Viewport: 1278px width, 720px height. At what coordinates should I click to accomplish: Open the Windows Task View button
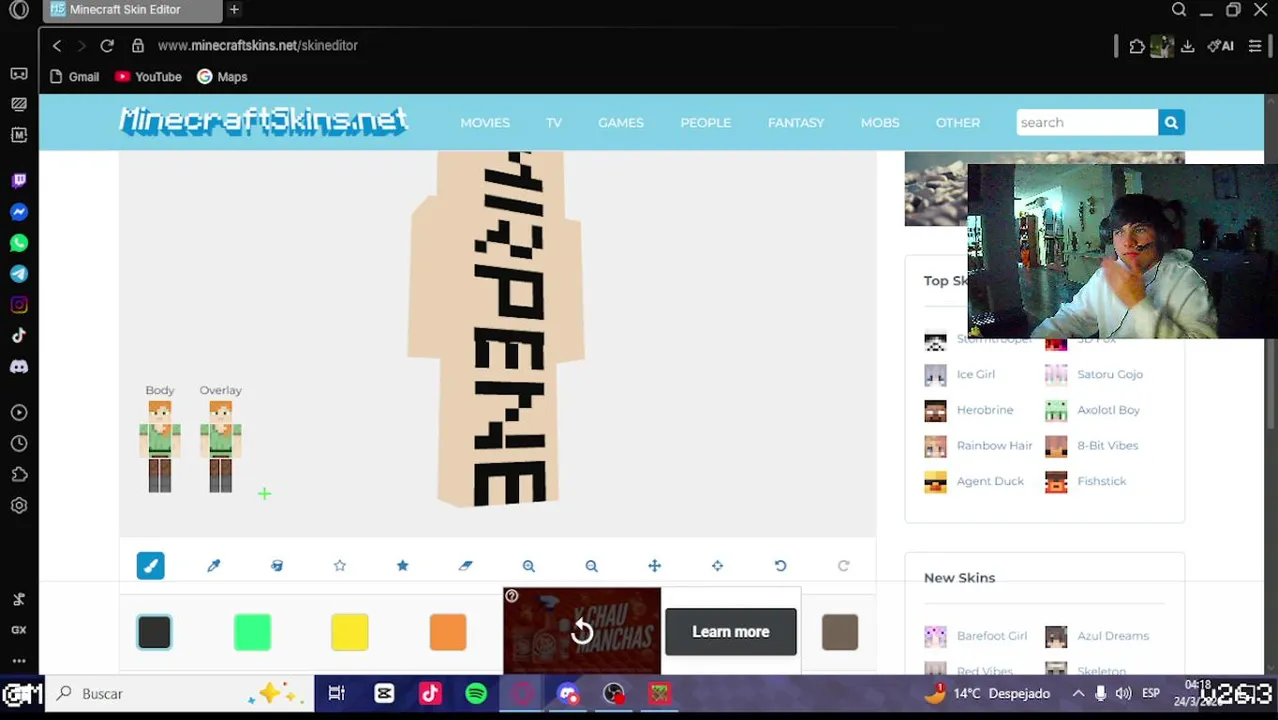click(337, 693)
